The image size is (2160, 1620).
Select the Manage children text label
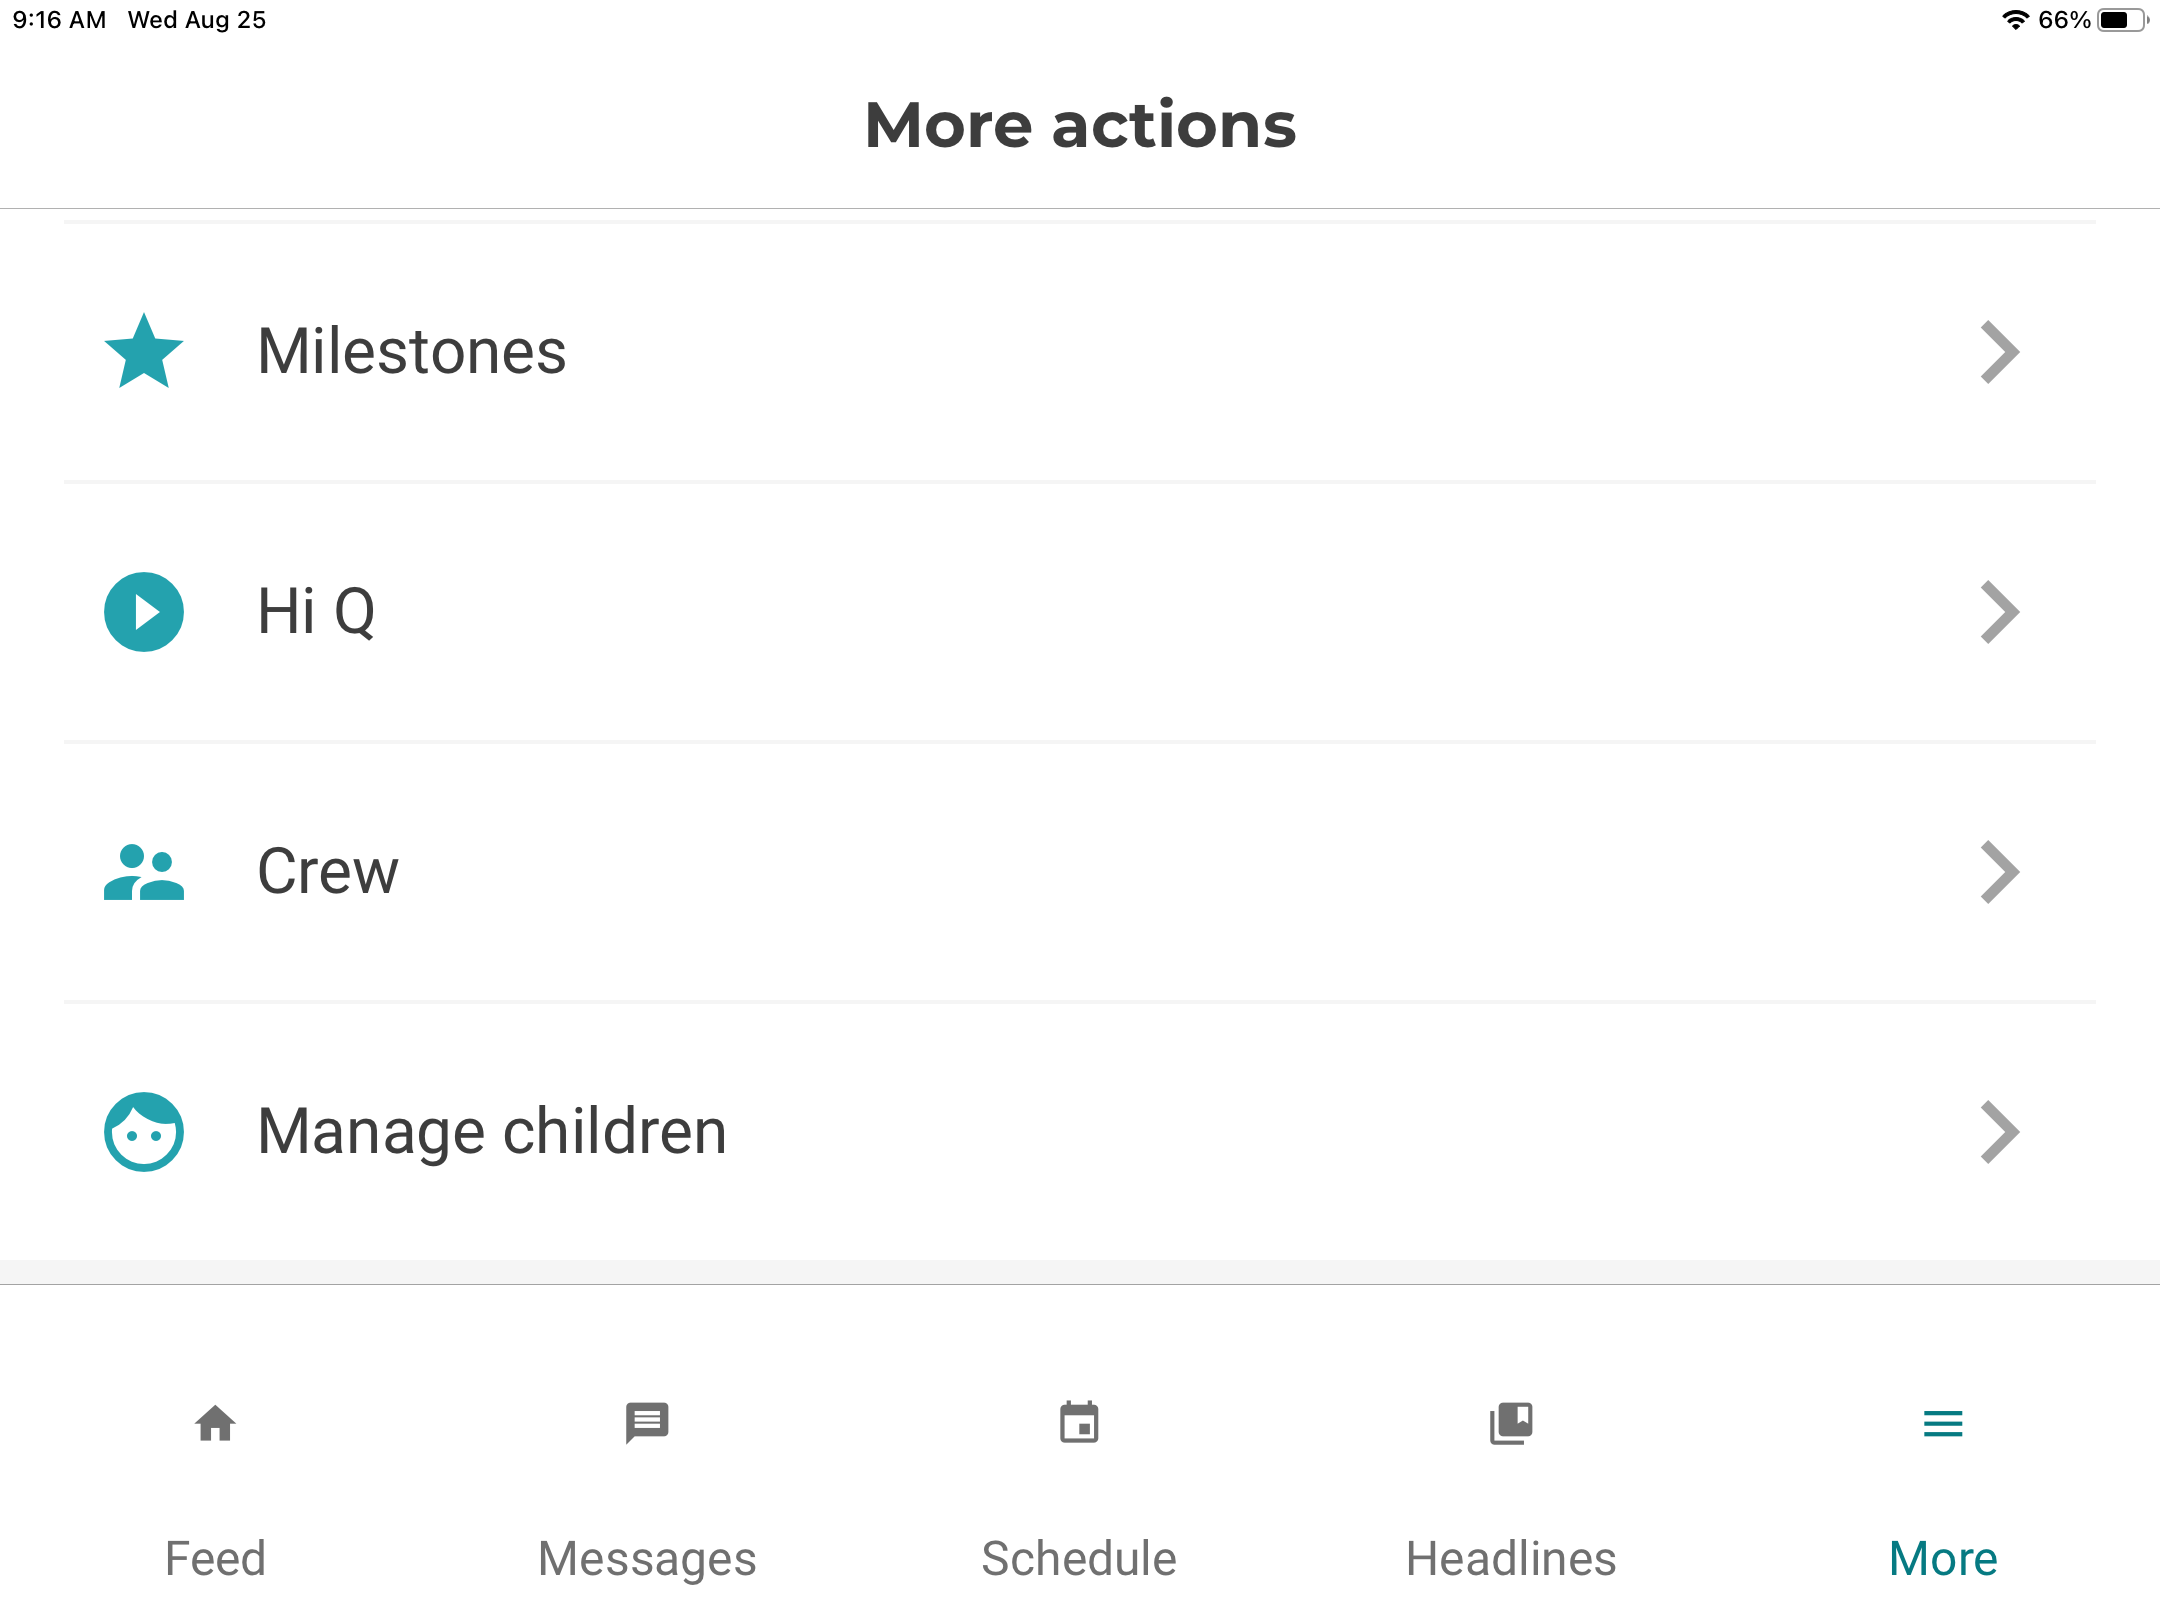pyautogui.click(x=492, y=1132)
